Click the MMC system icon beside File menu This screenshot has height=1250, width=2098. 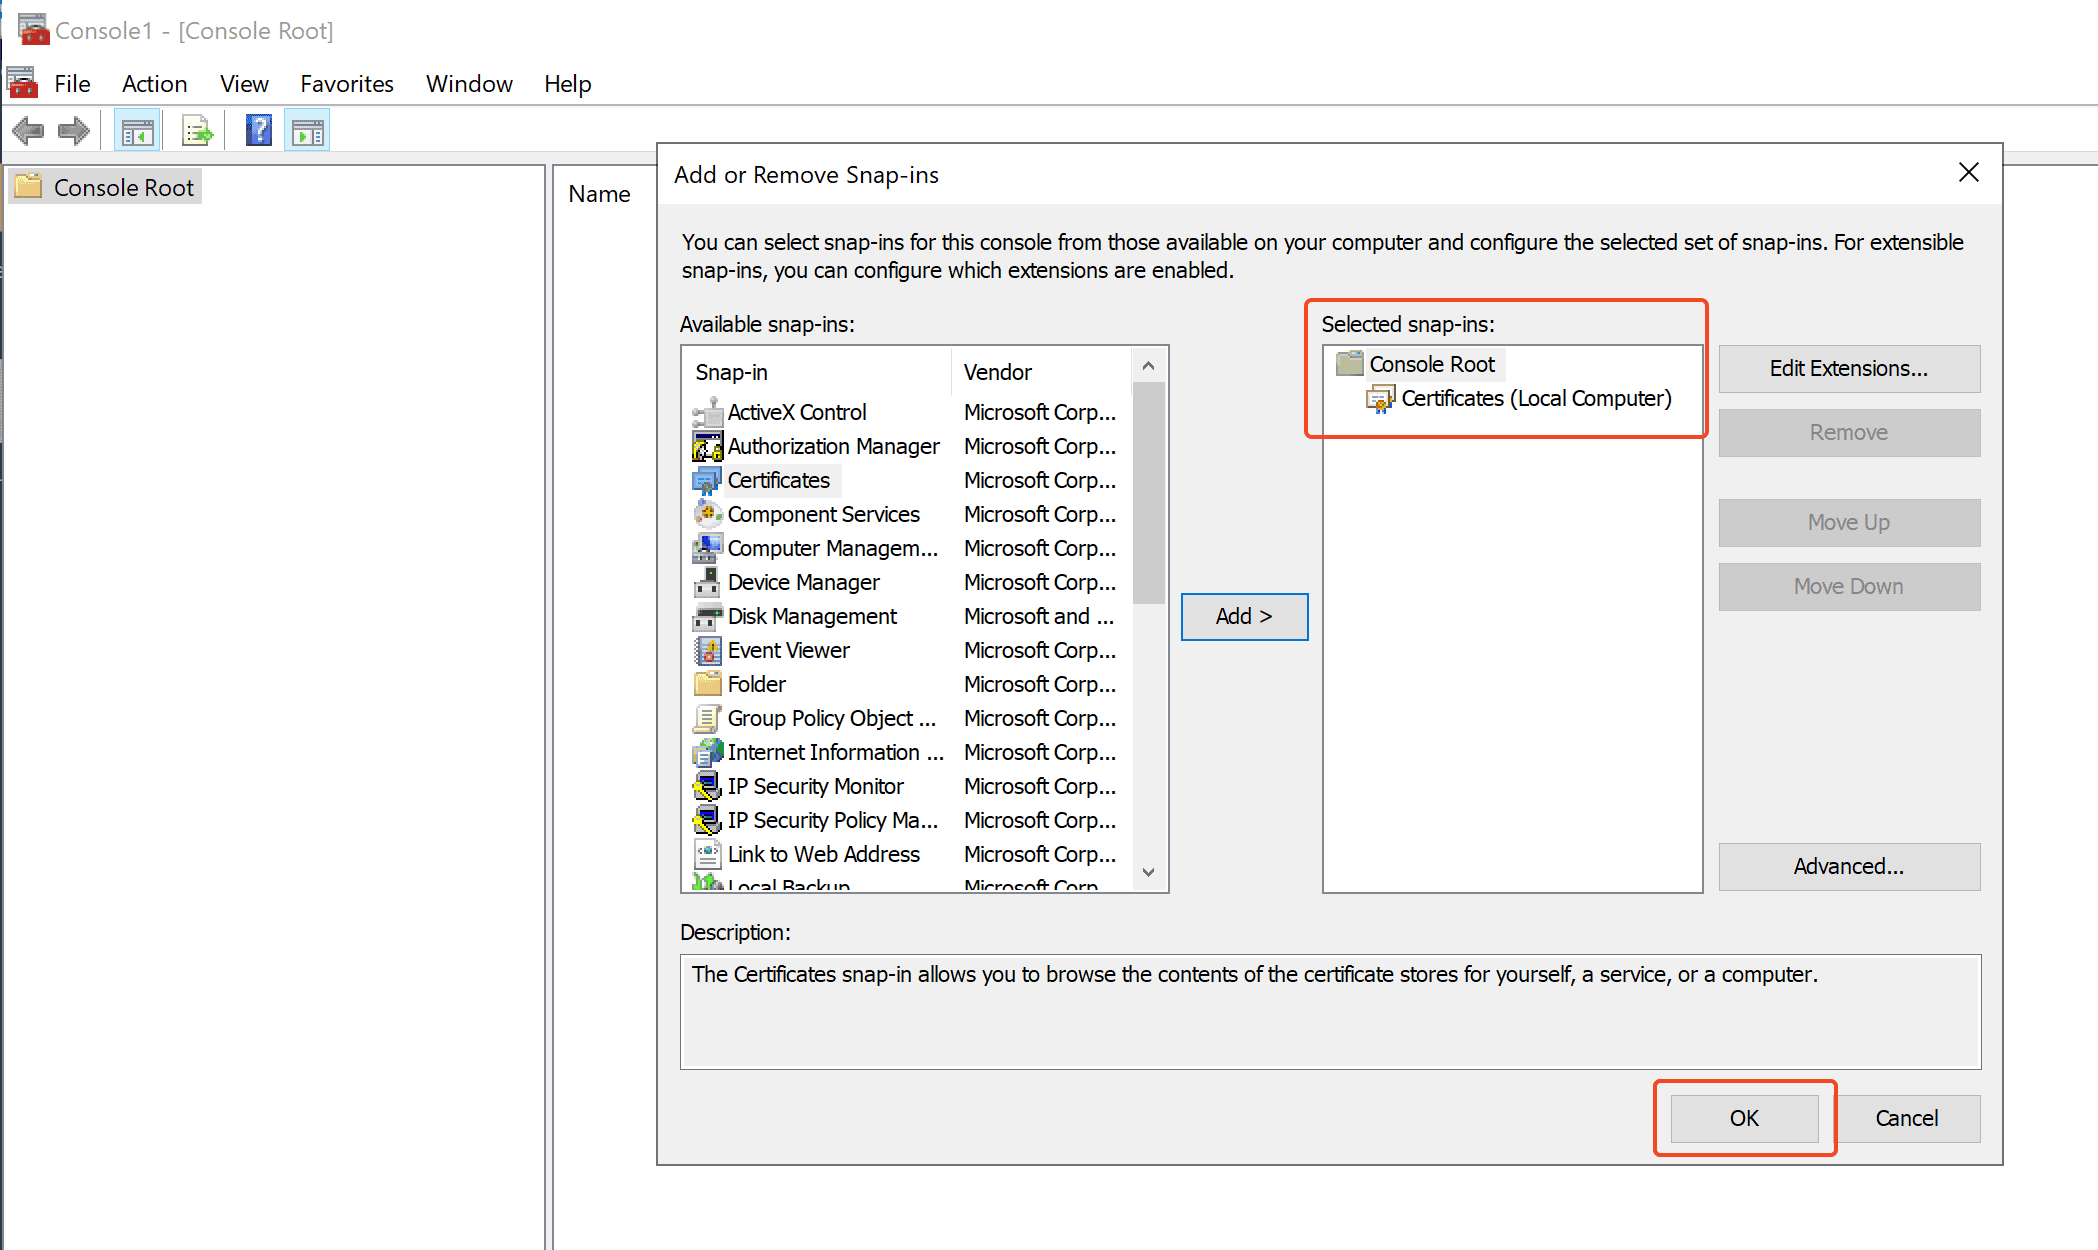(22, 82)
